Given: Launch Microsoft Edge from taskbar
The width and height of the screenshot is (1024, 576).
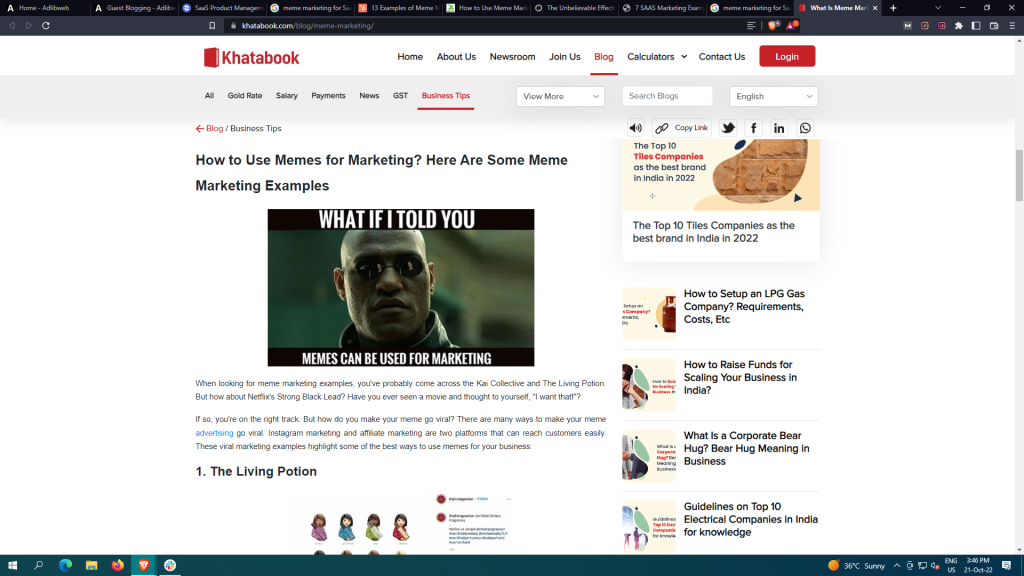Looking at the screenshot, I should pyautogui.click(x=65, y=565).
